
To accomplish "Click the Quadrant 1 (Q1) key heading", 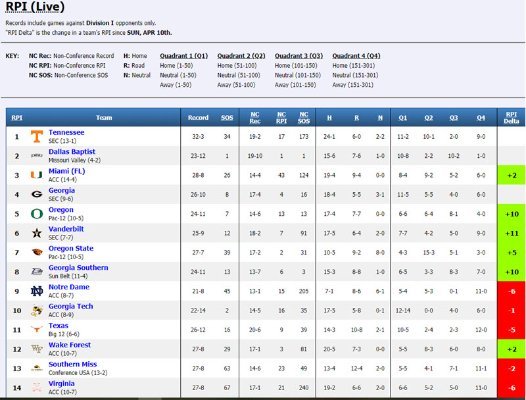I will coord(184,56).
